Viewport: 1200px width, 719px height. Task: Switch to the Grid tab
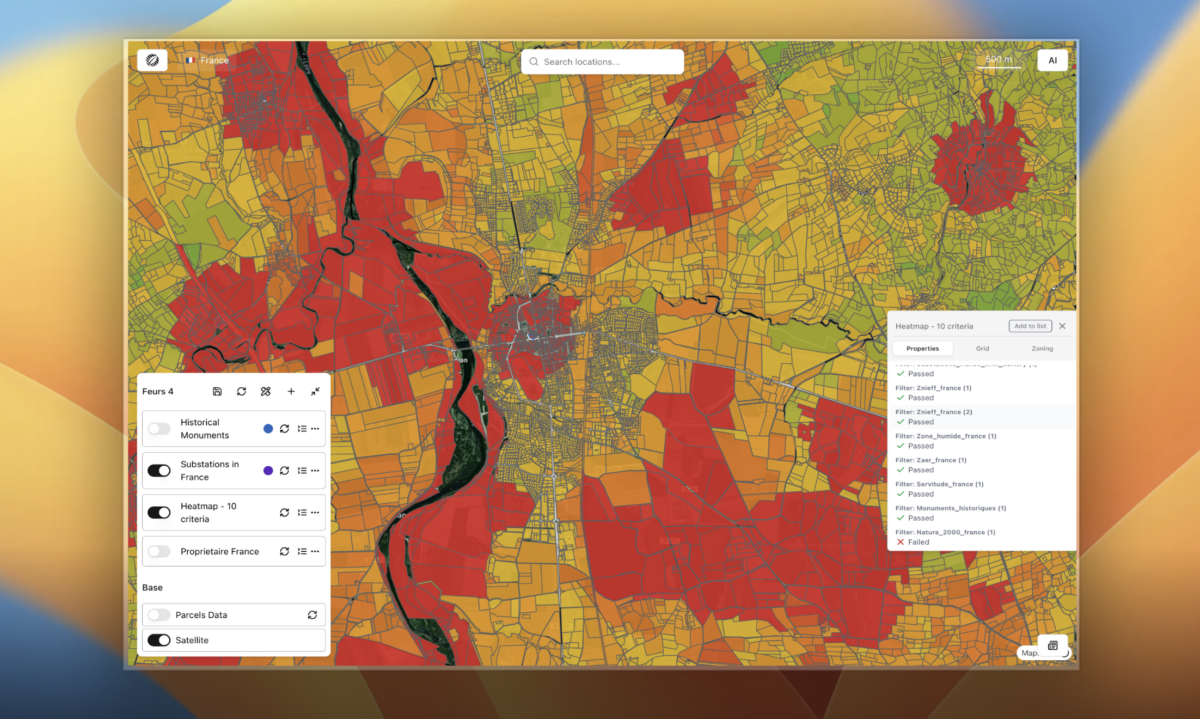pyautogui.click(x=982, y=348)
